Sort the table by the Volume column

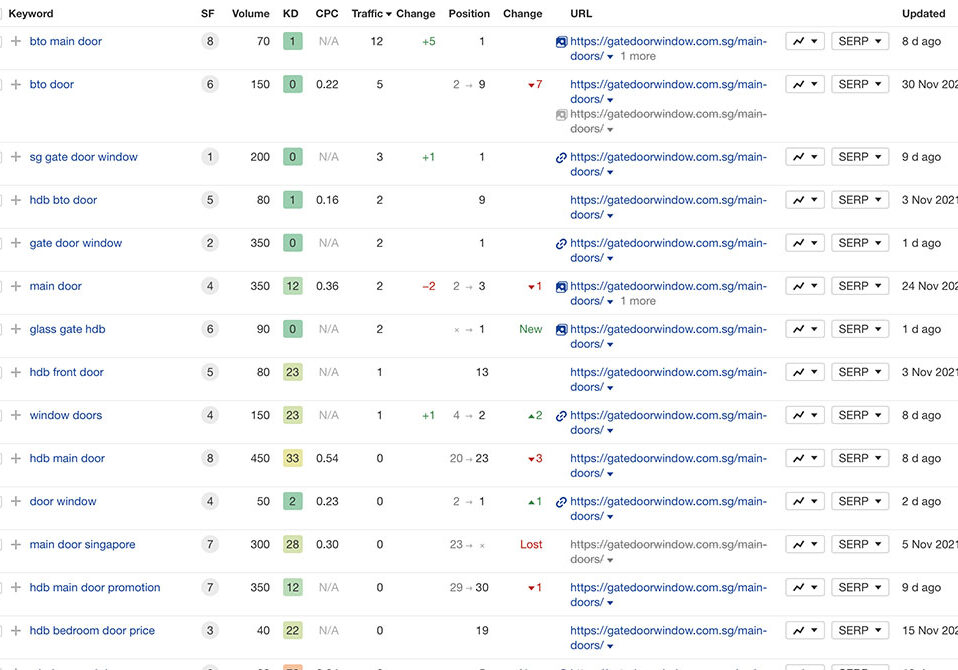coord(250,14)
